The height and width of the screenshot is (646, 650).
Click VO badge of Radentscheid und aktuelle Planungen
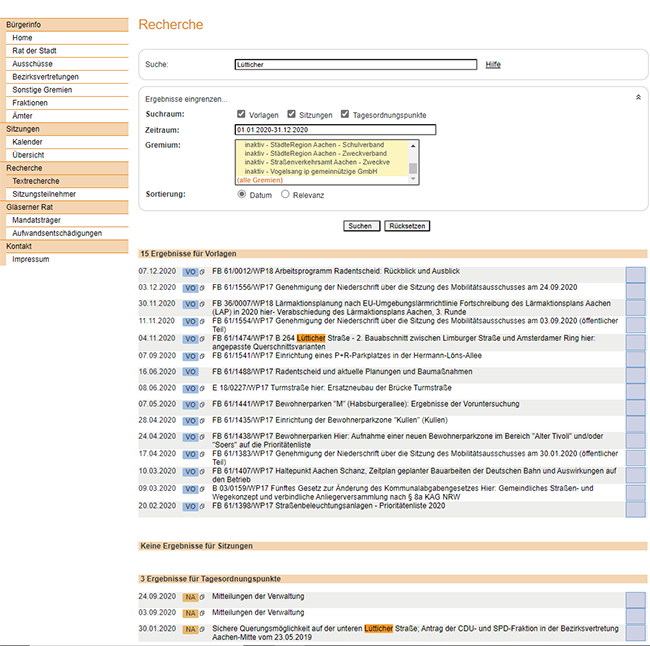(x=189, y=371)
